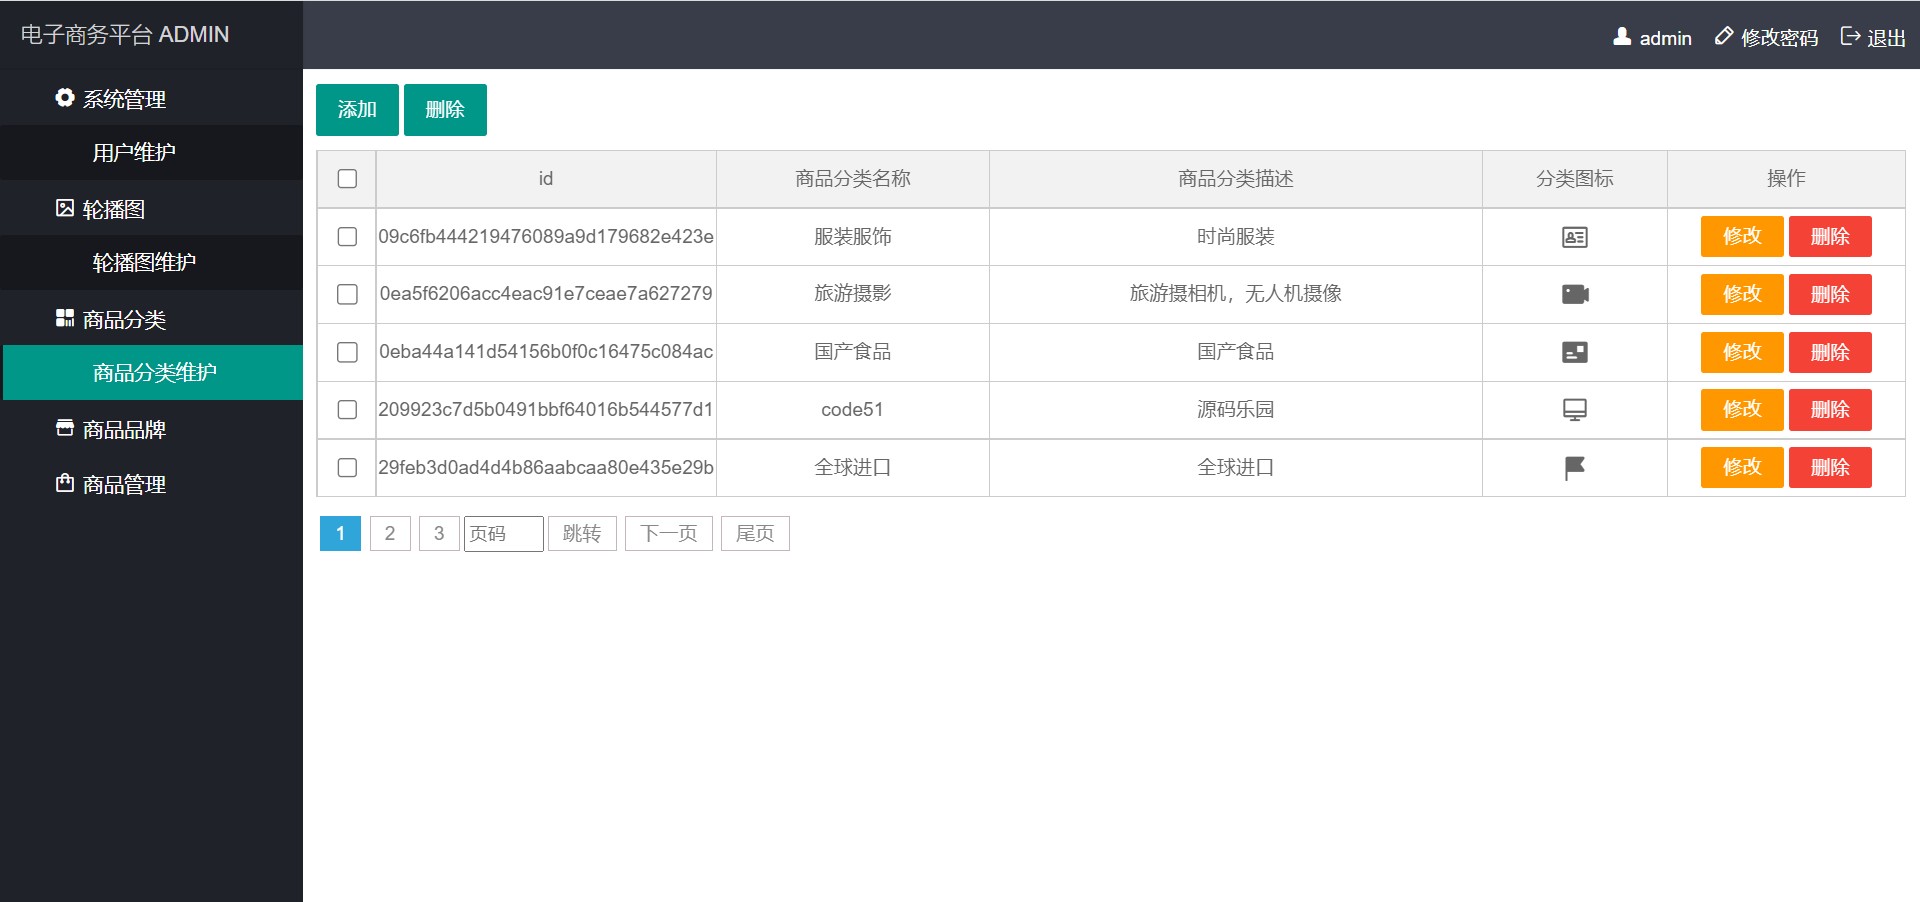Go to page 1 in pagination
The image size is (1920, 902).
point(340,533)
